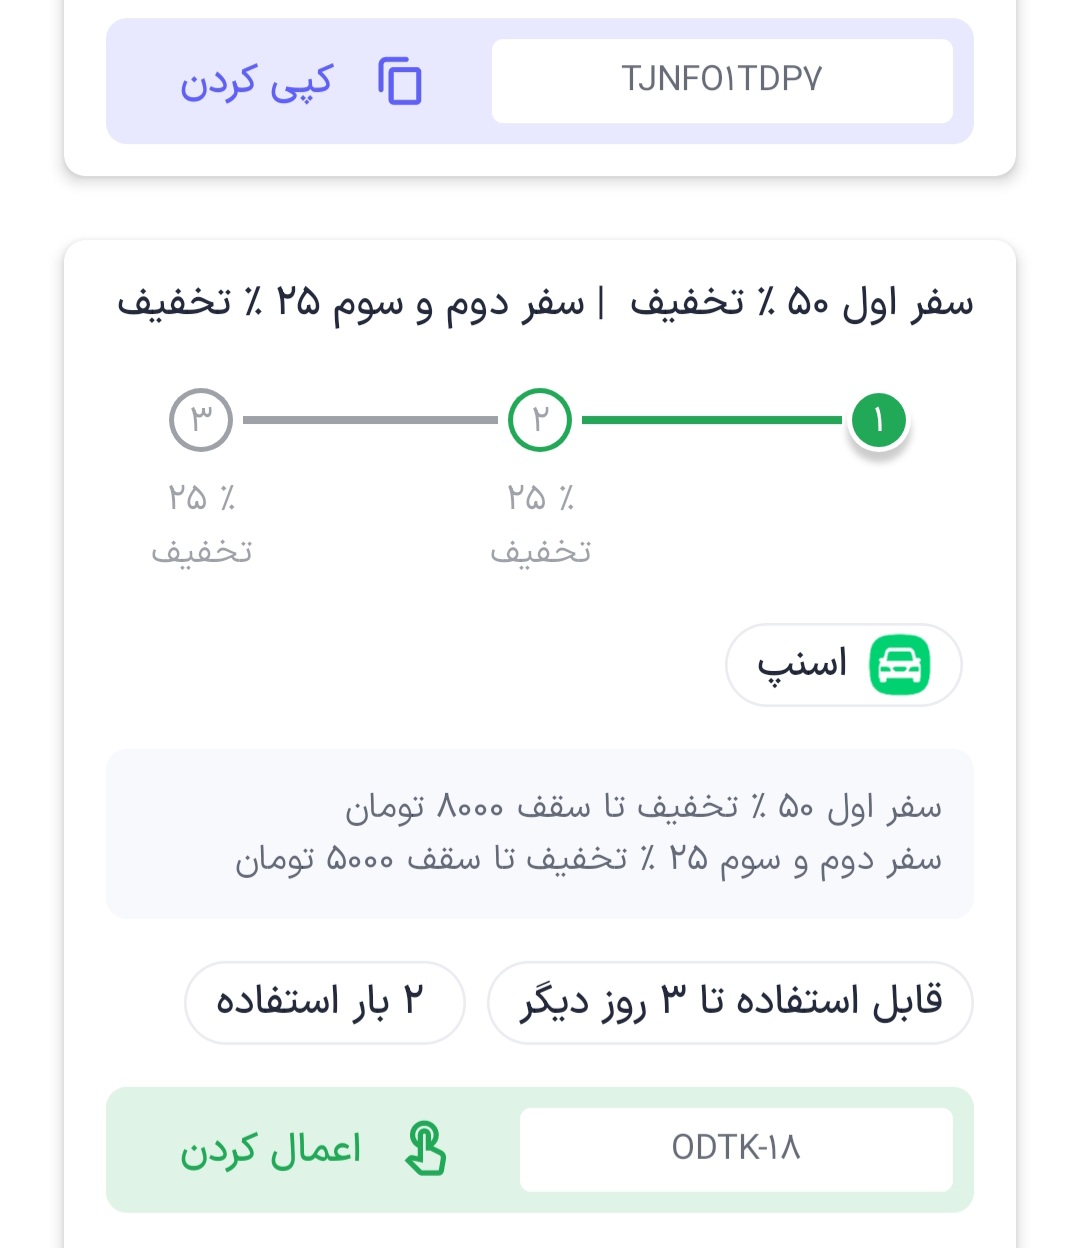1080x1248 pixels.
Task: Select the ODTK-۱۸ discount code field
Action: pos(736,1149)
